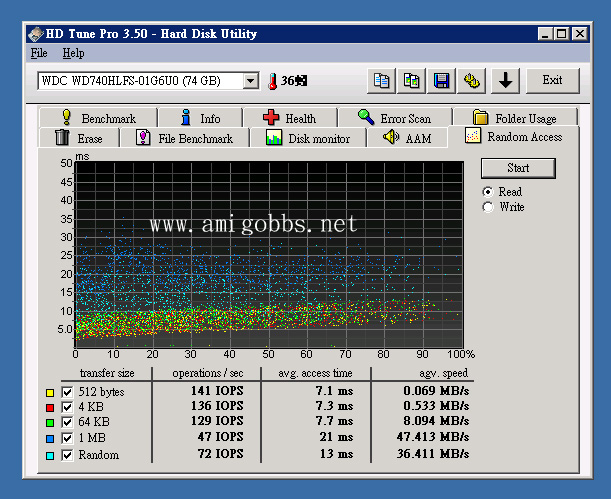611x499 pixels.
Task: Select the Write radio button
Action: point(488,207)
